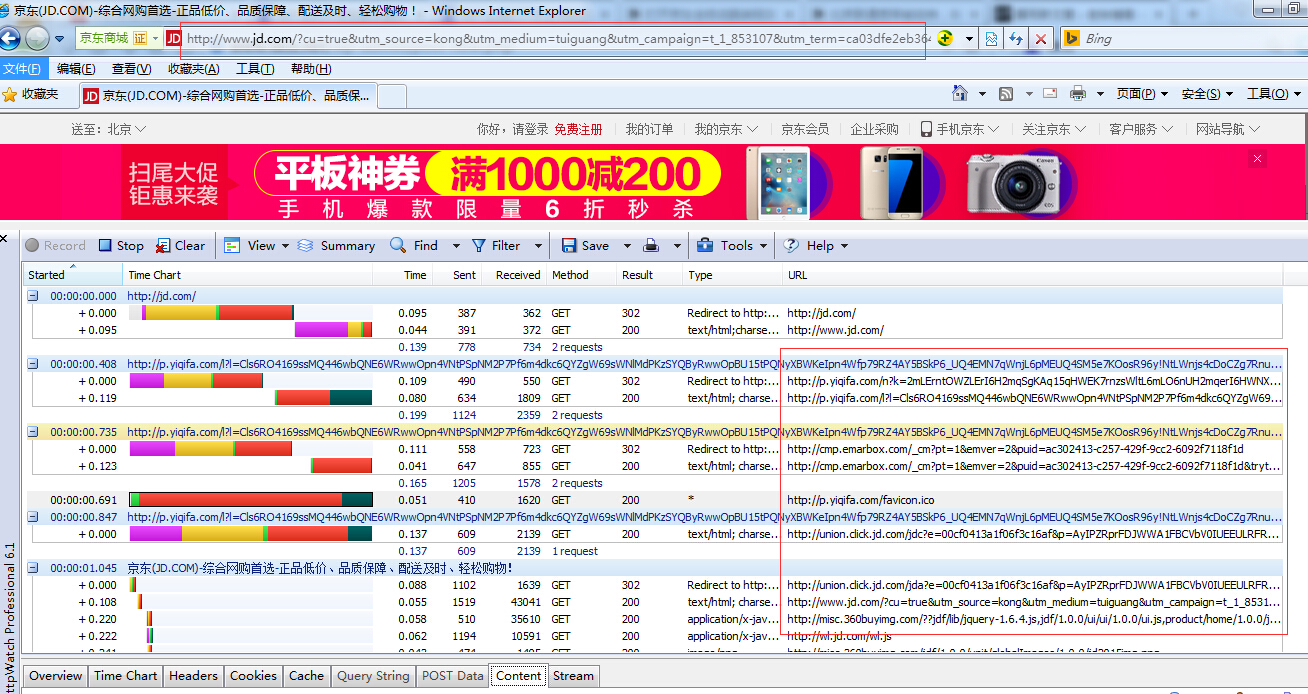The image size is (1308, 694).
Task: Click the Stop recording button in HttpWatch
Action: pyautogui.click(x=121, y=245)
